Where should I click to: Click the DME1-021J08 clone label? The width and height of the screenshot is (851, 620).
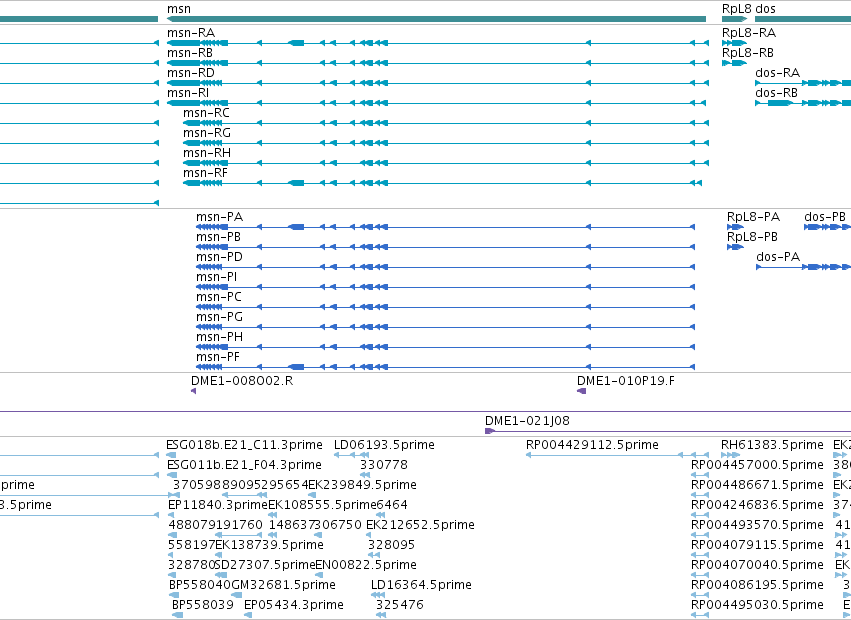tap(528, 421)
